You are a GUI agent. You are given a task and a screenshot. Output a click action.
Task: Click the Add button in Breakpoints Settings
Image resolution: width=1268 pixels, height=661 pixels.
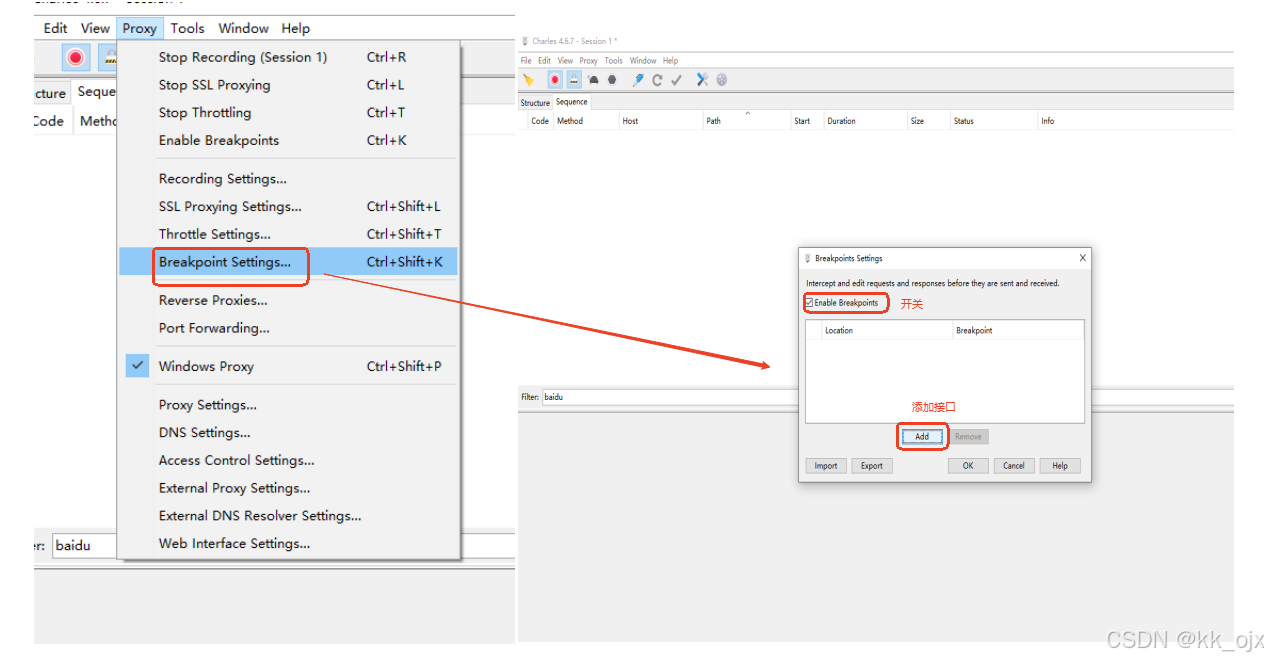click(x=922, y=437)
